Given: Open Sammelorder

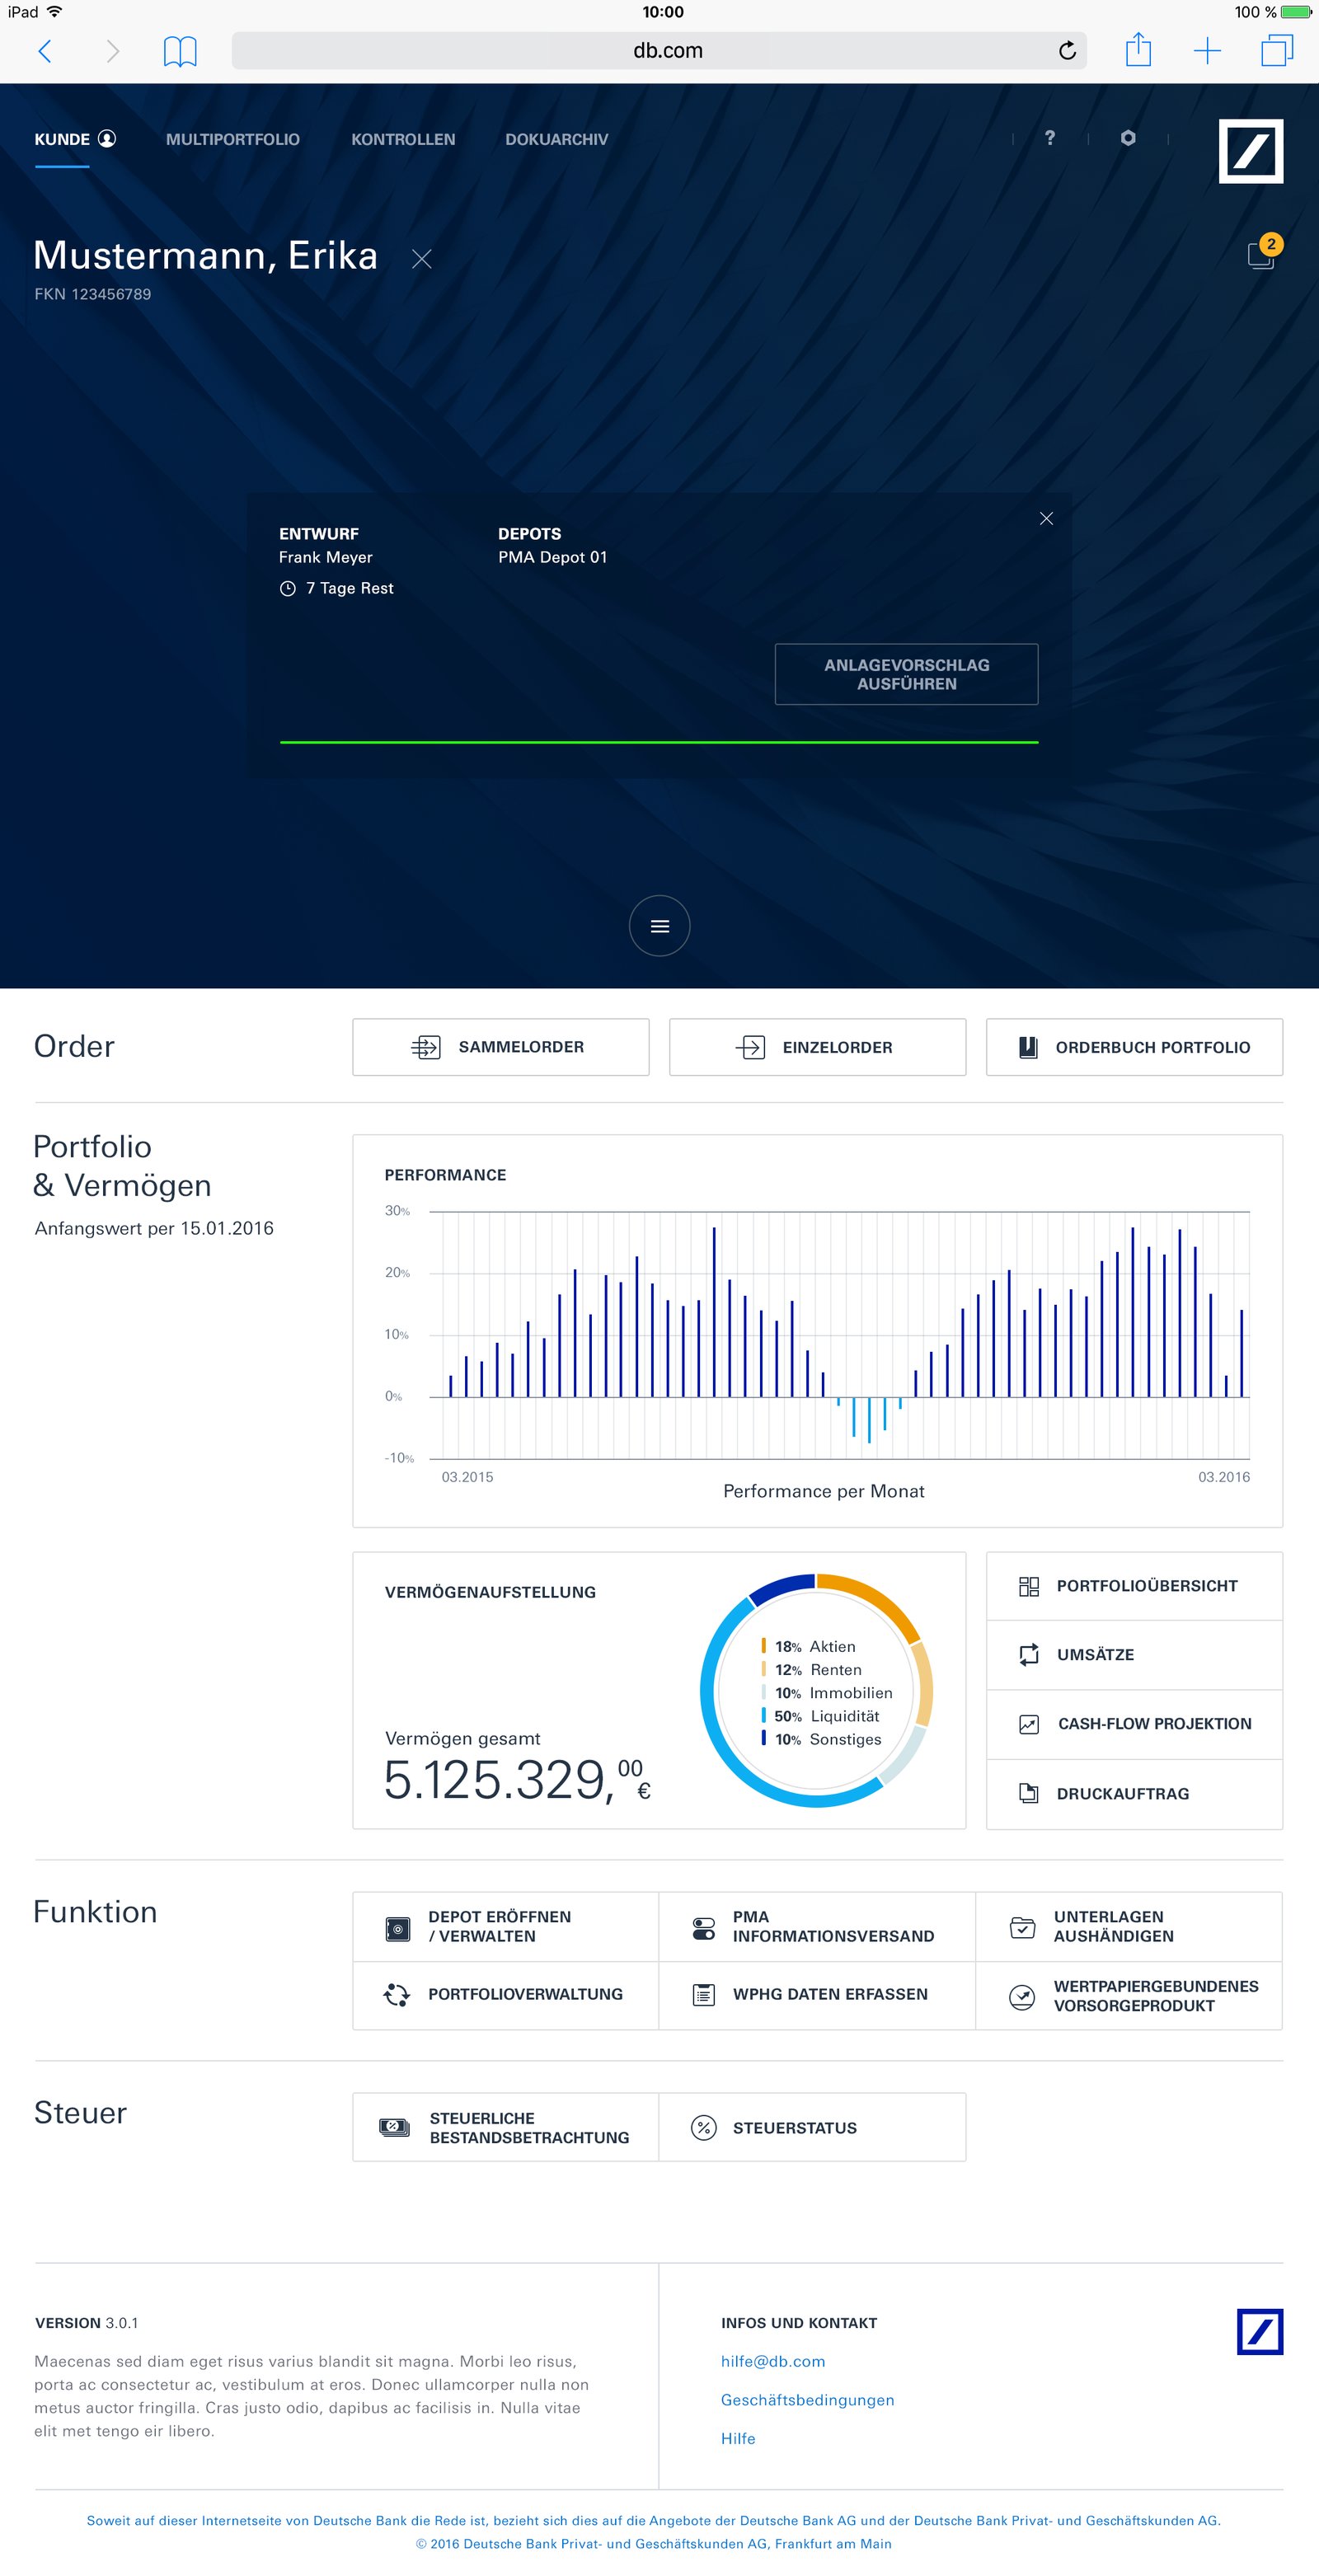Looking at the screenshot, I should 501,1047.
